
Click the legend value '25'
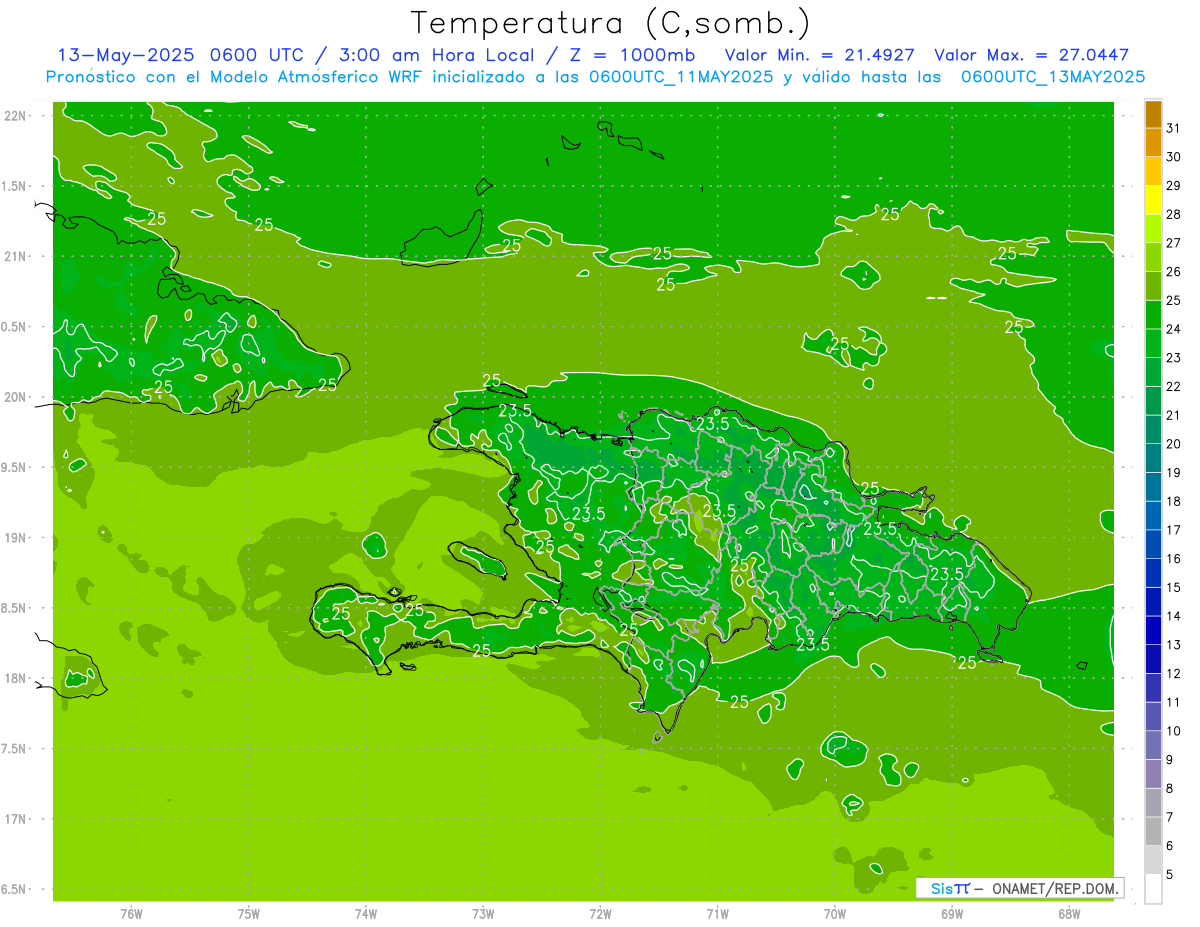tap(1174, 300)
